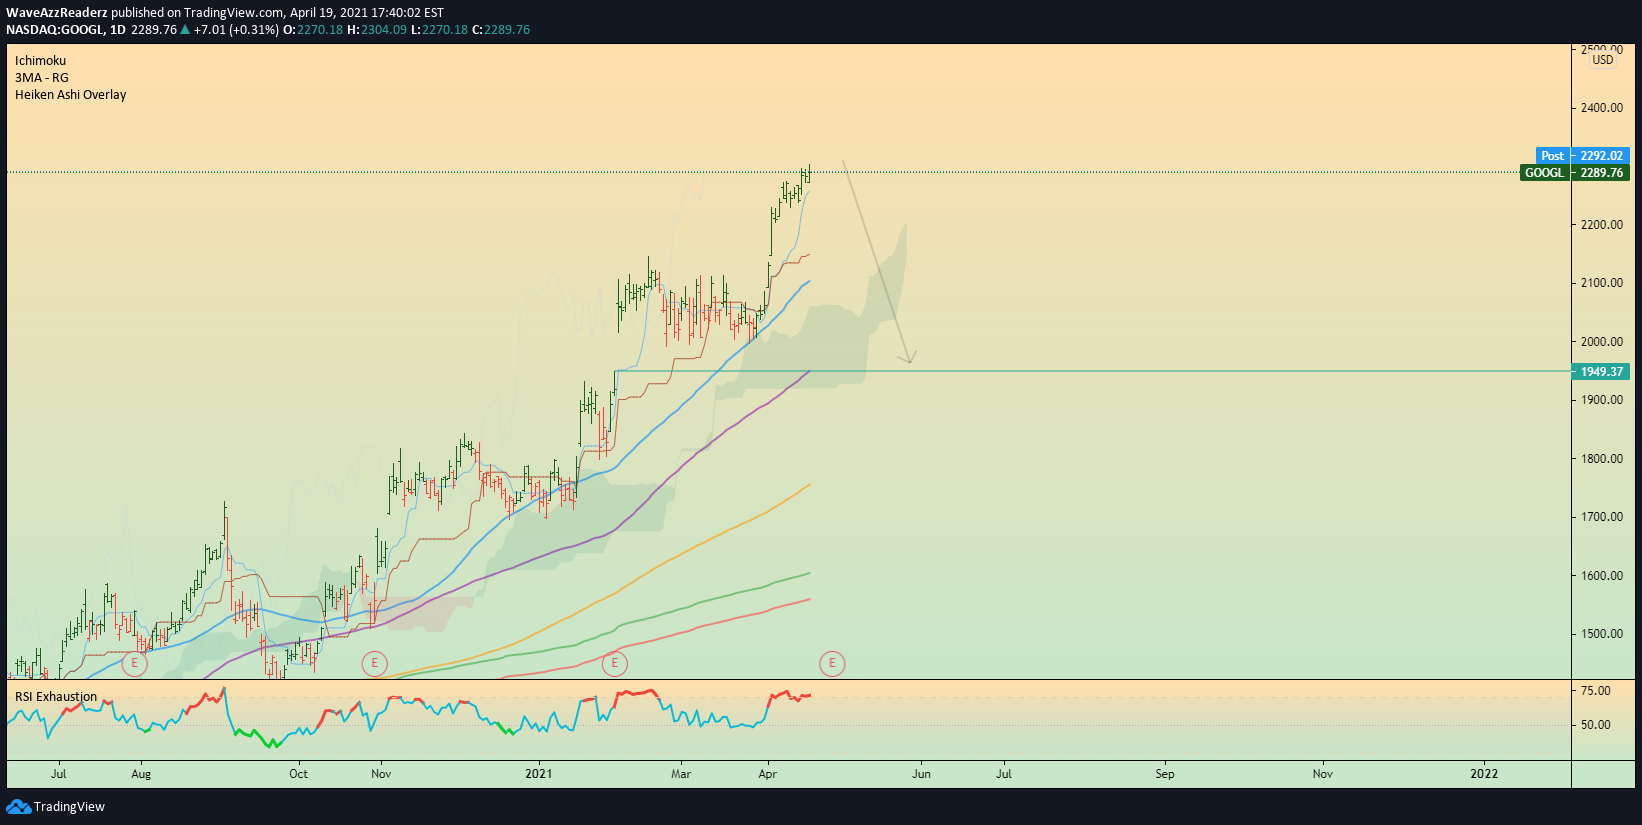1642x825 pixels.
Task: Click the Sep time axis label
Action: [x=1165, y=774]
